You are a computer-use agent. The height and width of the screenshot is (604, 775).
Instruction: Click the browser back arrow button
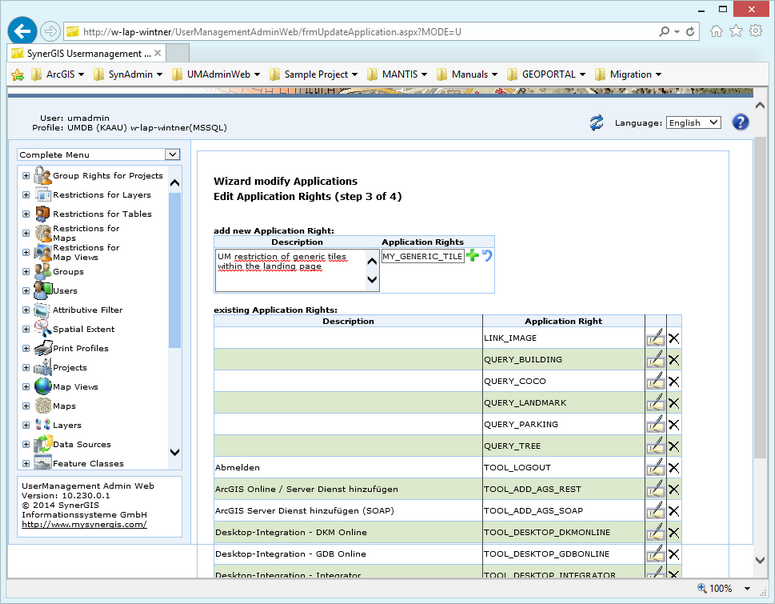coord(22,32)
